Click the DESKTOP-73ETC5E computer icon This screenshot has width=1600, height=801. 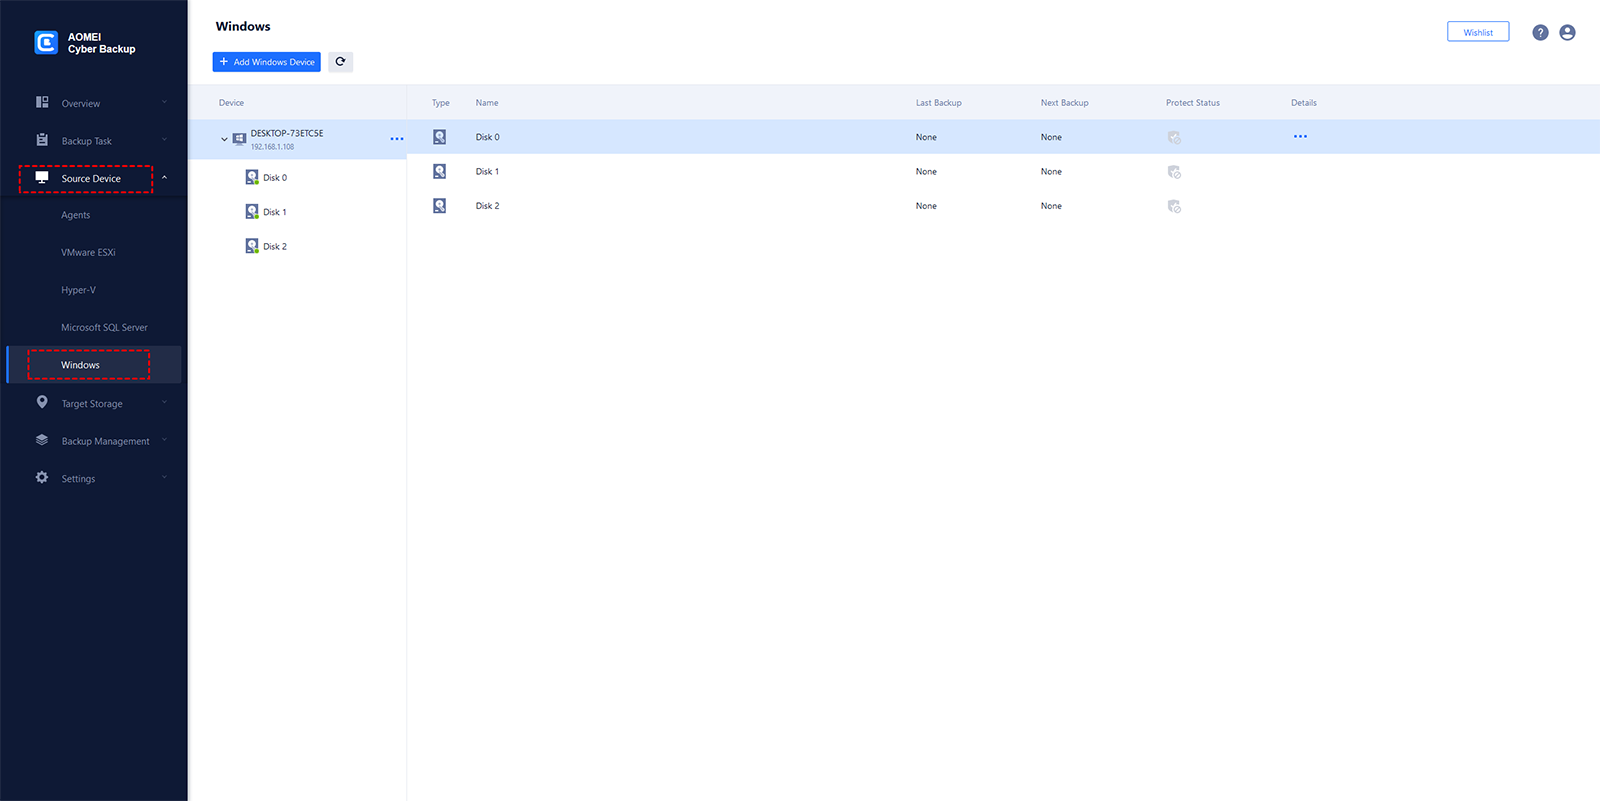pos(239,139)
